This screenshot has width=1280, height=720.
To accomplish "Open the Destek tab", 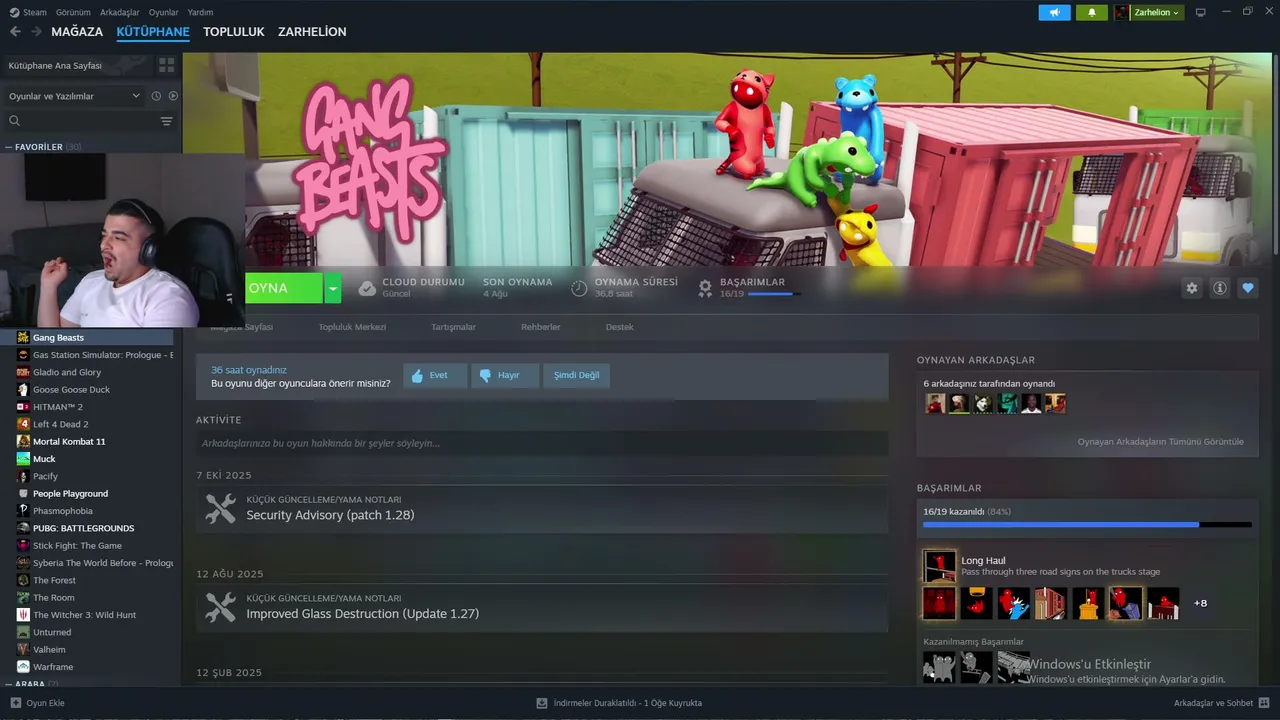I will pyautogui.click(x=619, y=327).
